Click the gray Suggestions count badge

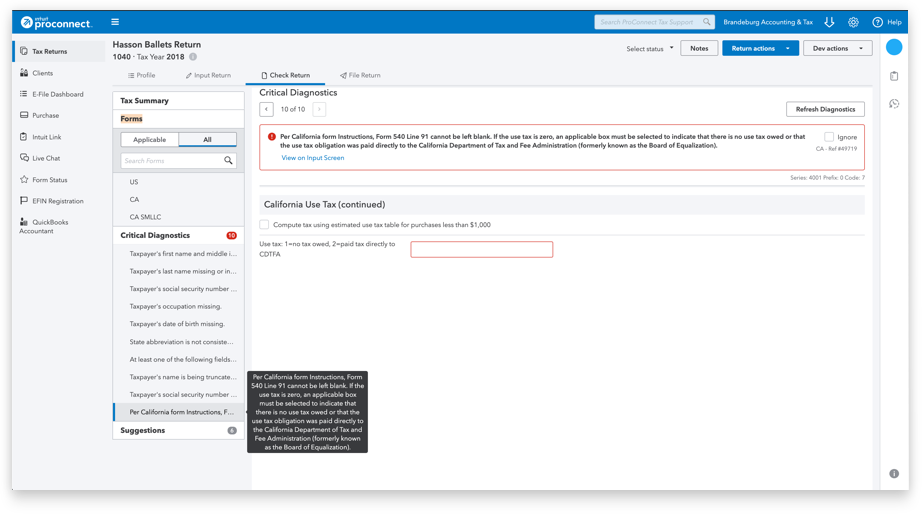tap(232, 430)
